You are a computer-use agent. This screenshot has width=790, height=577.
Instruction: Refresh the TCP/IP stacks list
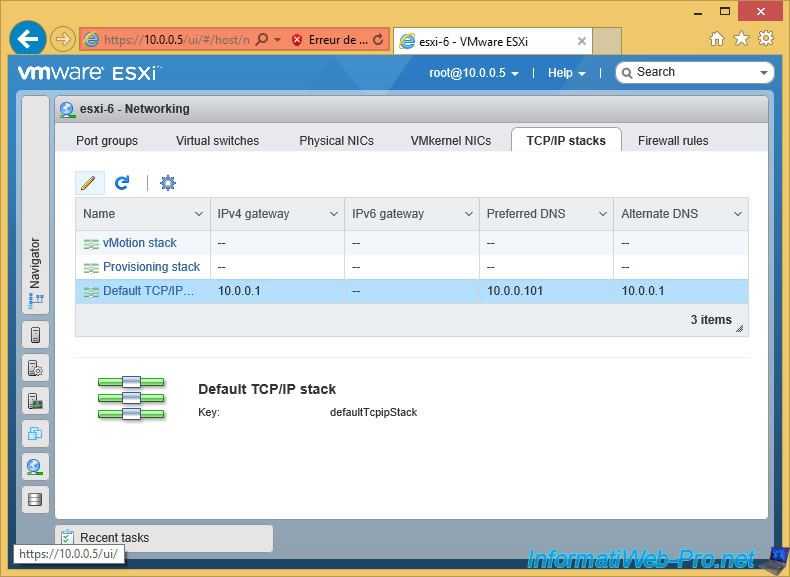coord(122,183)
